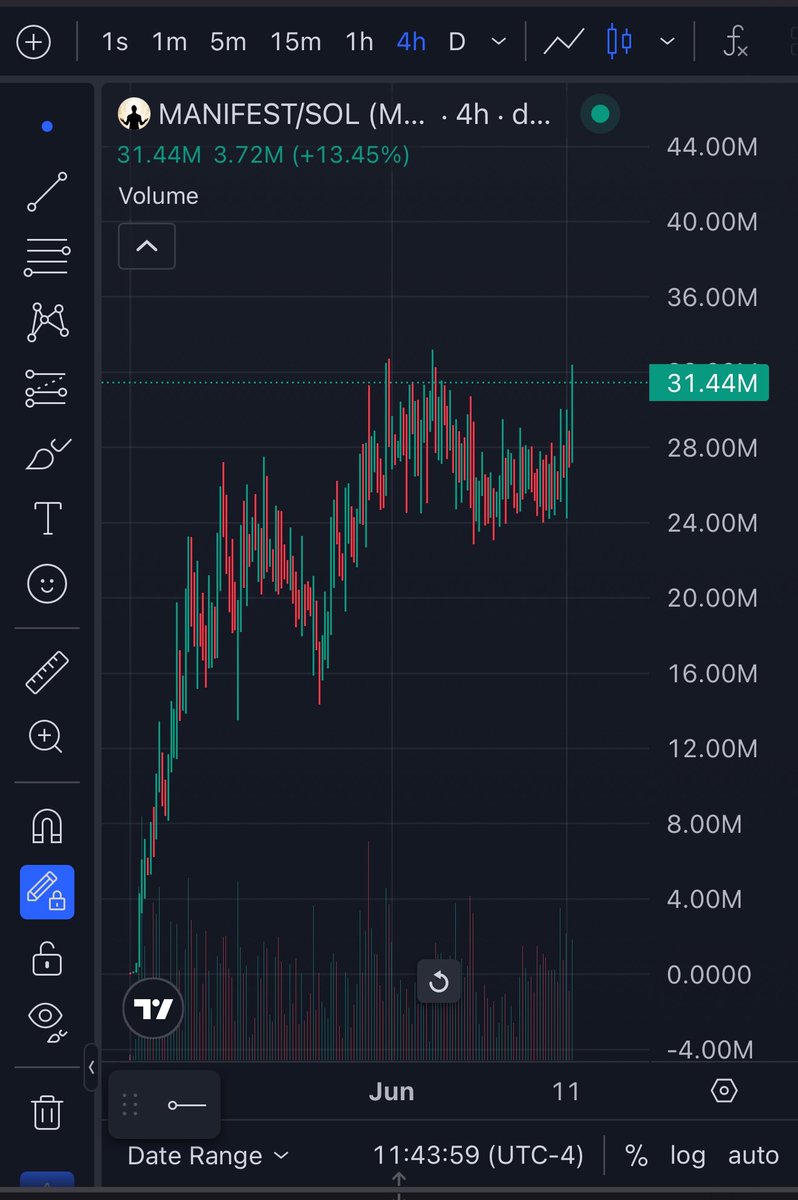This screenshot has width=798, height=1200.
Task: Click the 4h interval in chart legend
Action: pyautogui.click(x=472, y=114)
